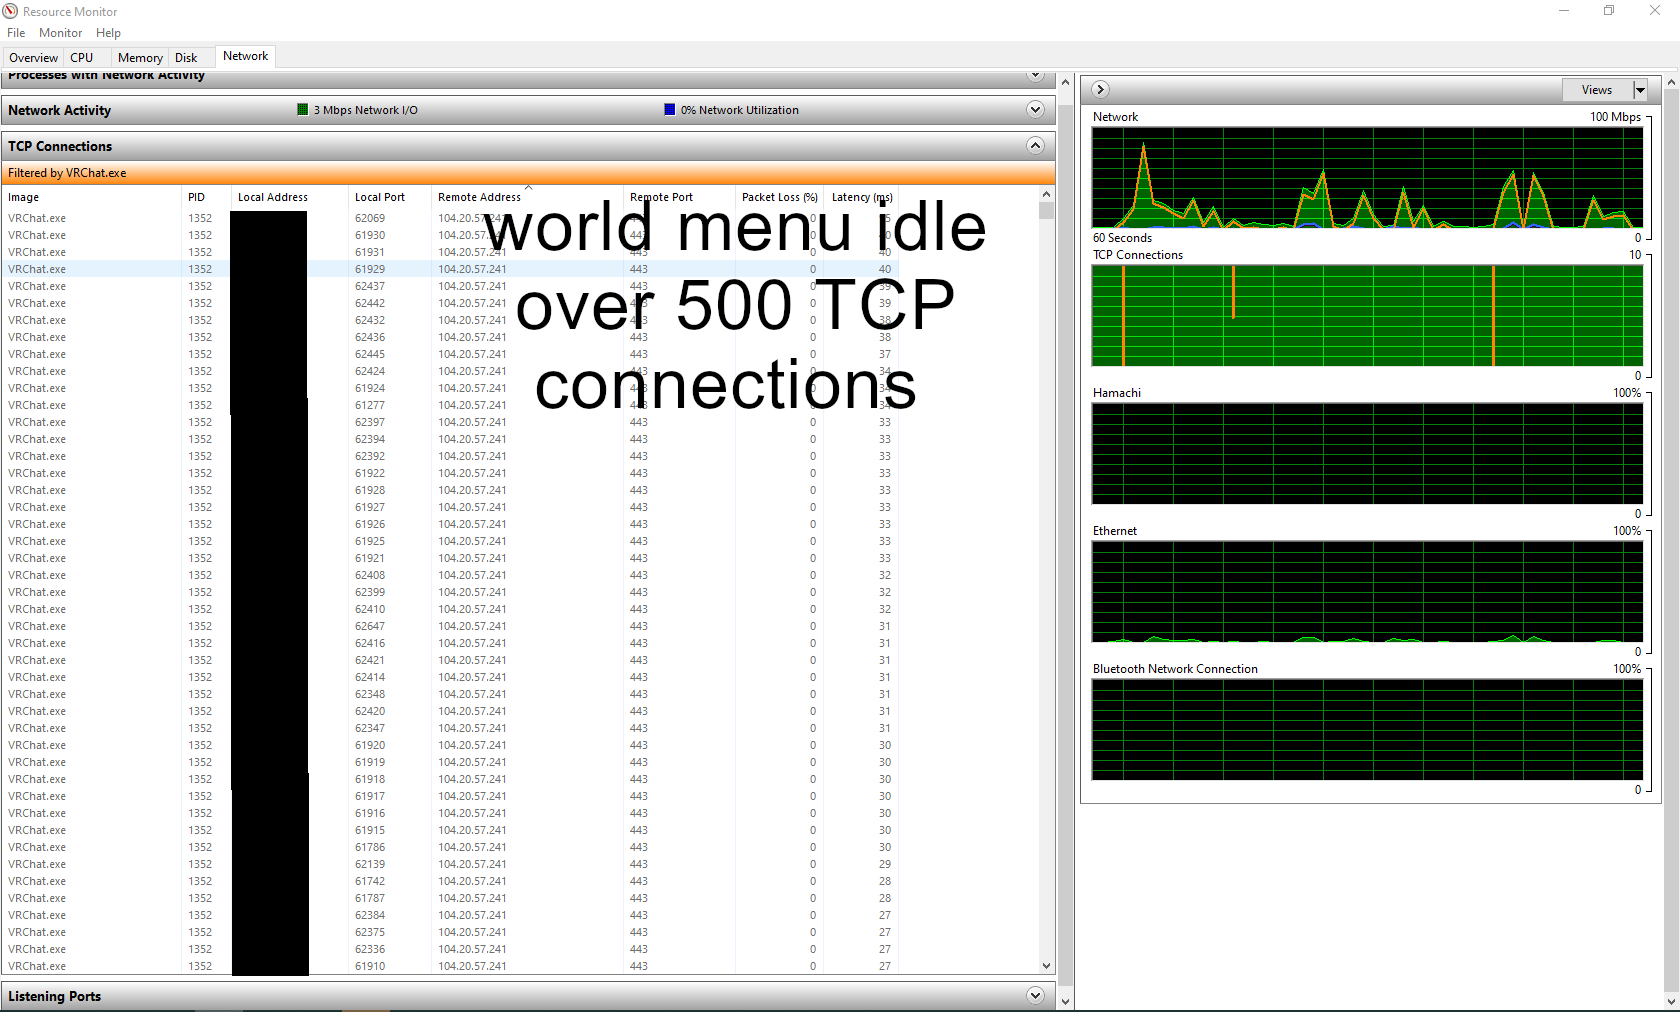
Task: Switch to the Disk tab
Action: [186, 58]
